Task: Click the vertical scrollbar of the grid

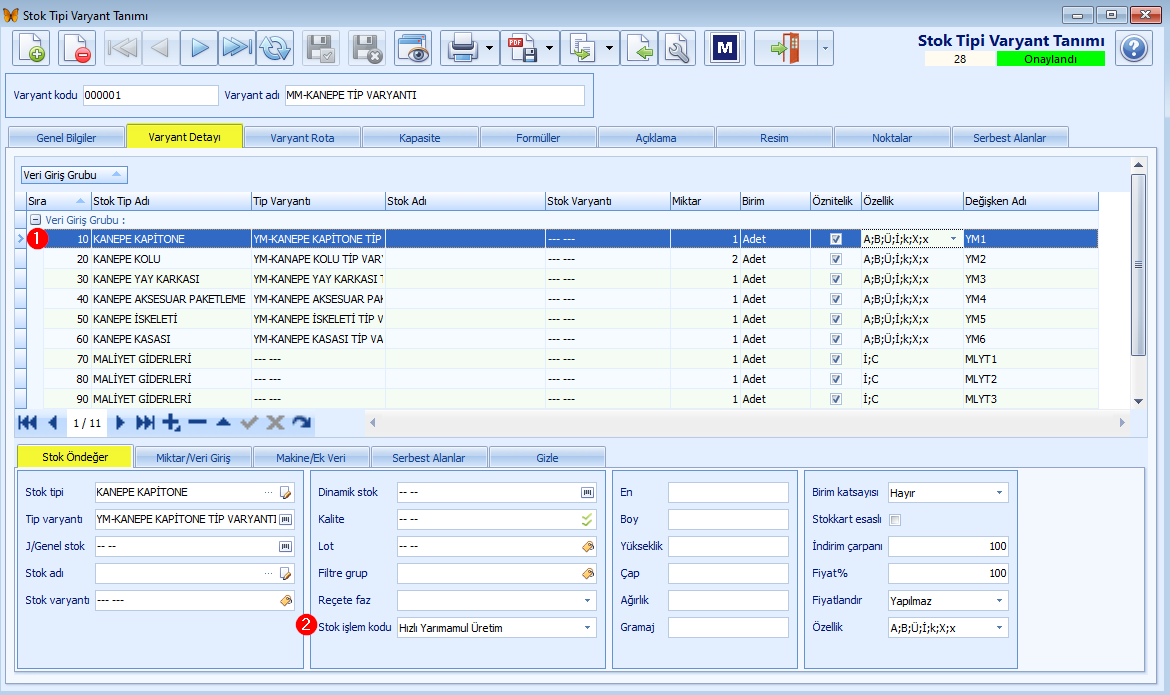Action: point(1138,264)
